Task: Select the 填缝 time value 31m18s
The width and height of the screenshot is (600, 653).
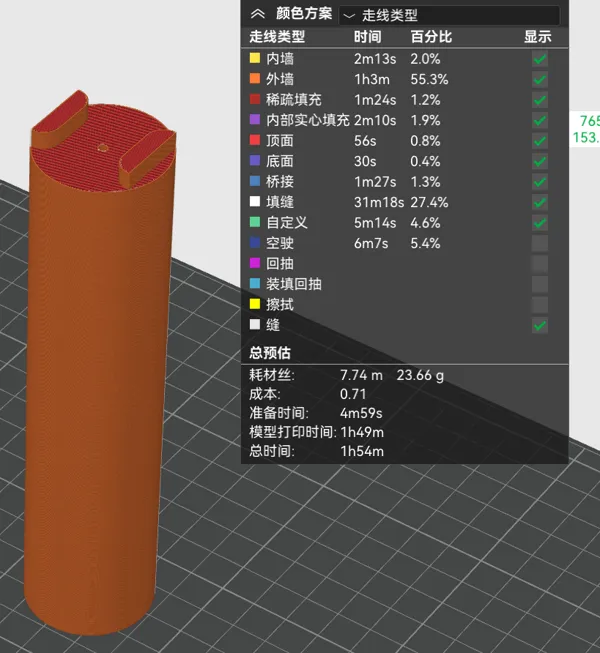Action: [379, 202]
